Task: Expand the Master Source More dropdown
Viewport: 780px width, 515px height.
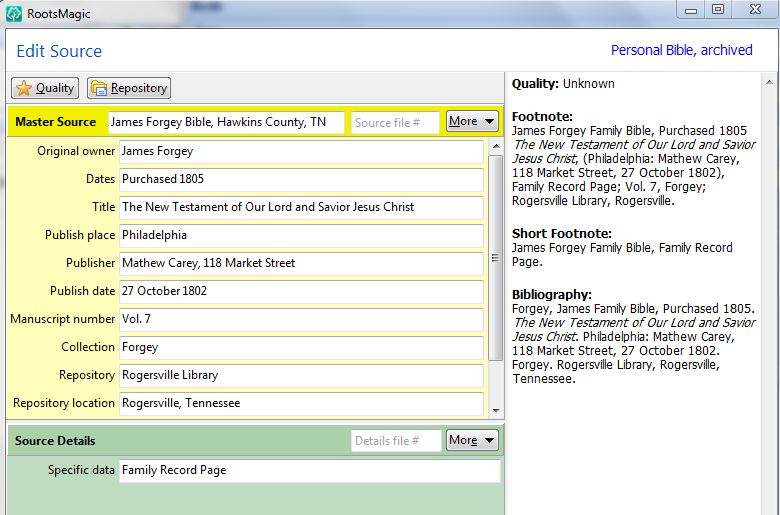Action: 472,121
